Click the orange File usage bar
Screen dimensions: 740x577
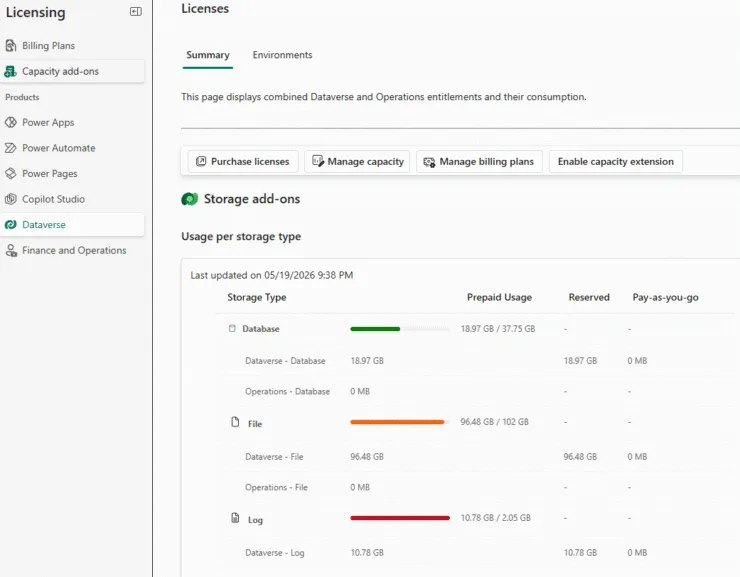point(397,422)
